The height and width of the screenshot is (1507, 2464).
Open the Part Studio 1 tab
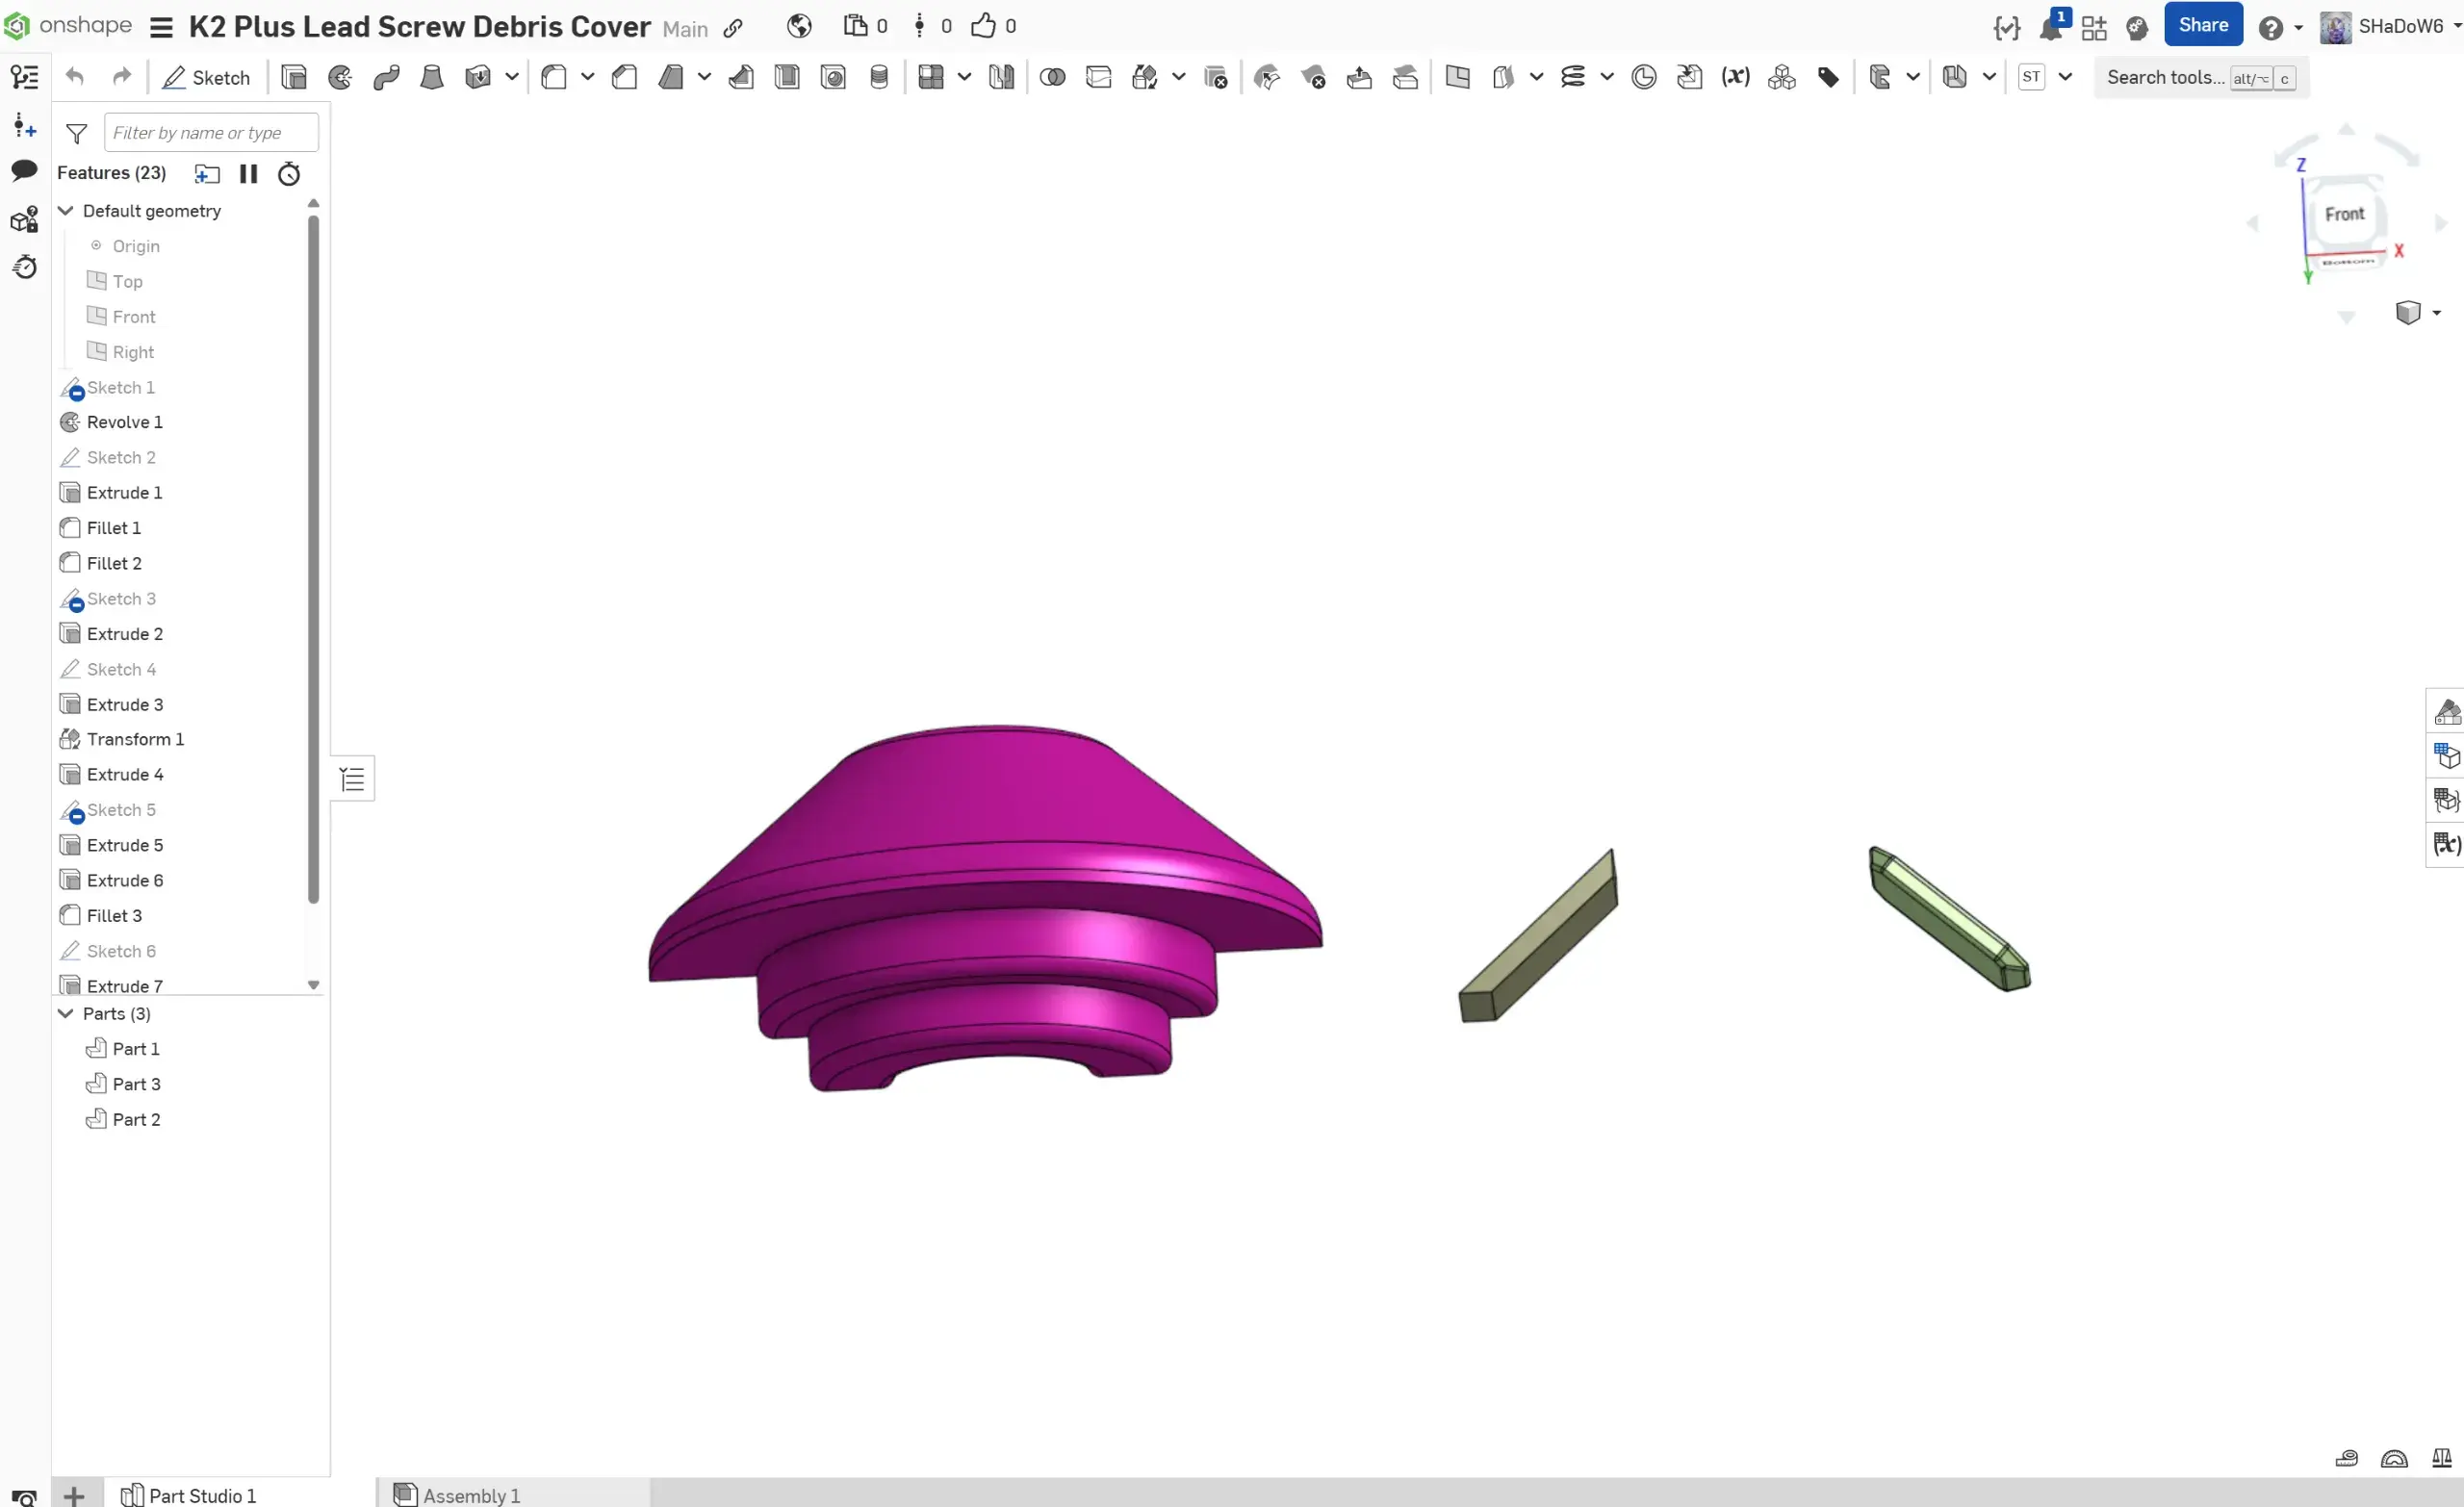(202, 1494)
